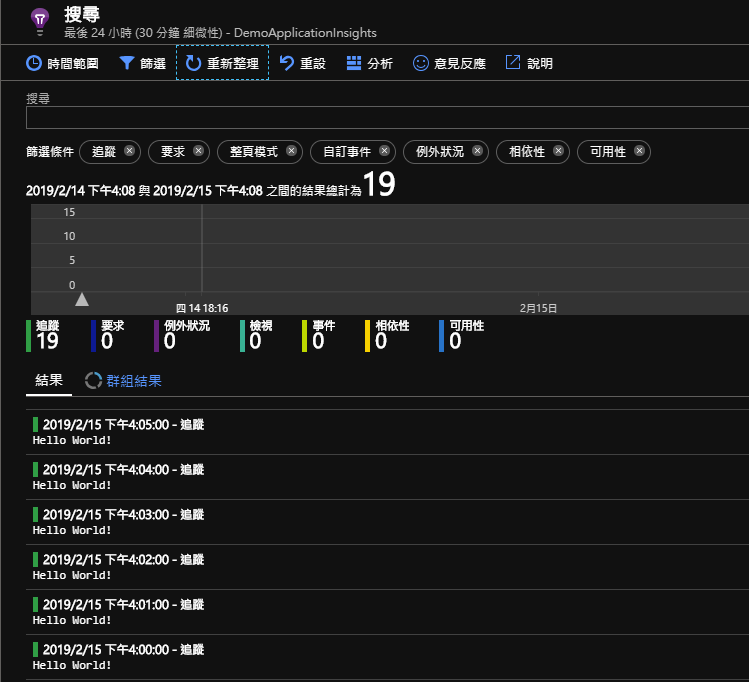The height and width of the screenshot is (682, 749).
Task: Switch to the 群組結果 tab
Action: (x=133, y=381)
